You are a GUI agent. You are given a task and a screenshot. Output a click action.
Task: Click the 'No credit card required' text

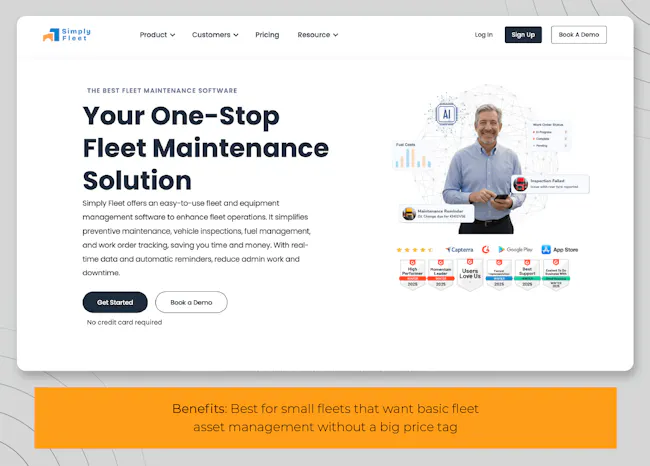(124, 322)
